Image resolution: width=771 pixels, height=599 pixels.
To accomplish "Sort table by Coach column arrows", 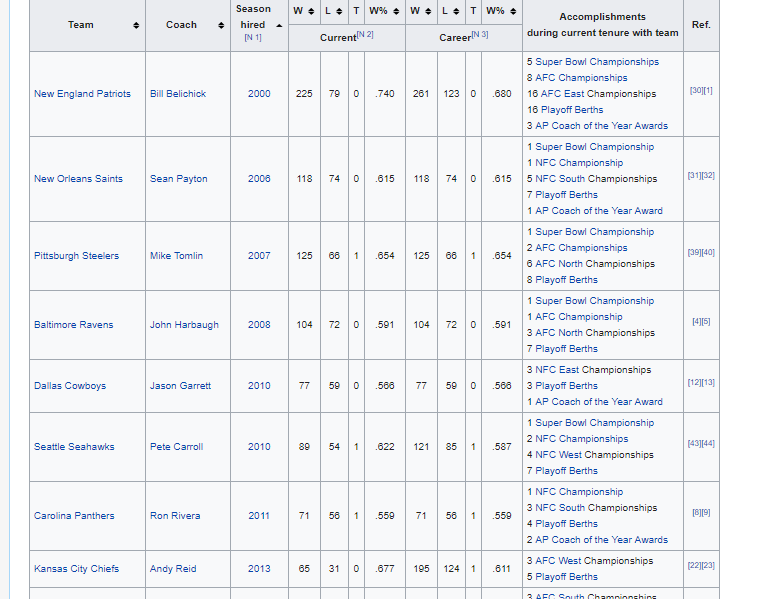I will tap(221, 25).
